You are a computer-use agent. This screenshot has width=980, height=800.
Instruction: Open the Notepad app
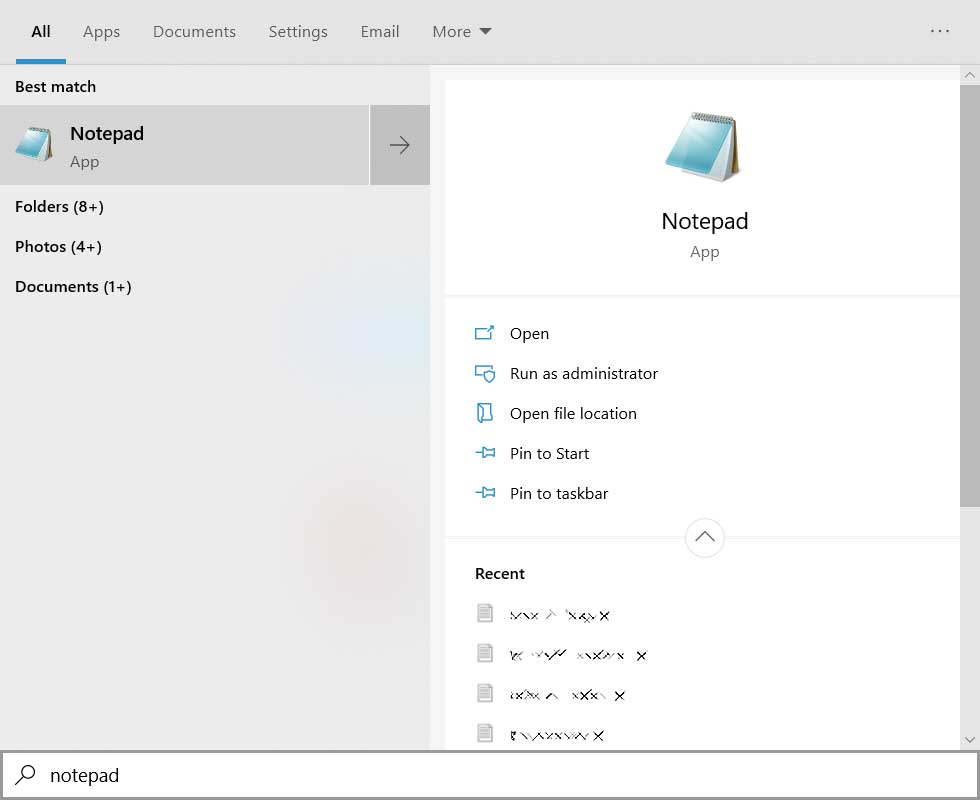pyautogui.click(x=529, y=334)
